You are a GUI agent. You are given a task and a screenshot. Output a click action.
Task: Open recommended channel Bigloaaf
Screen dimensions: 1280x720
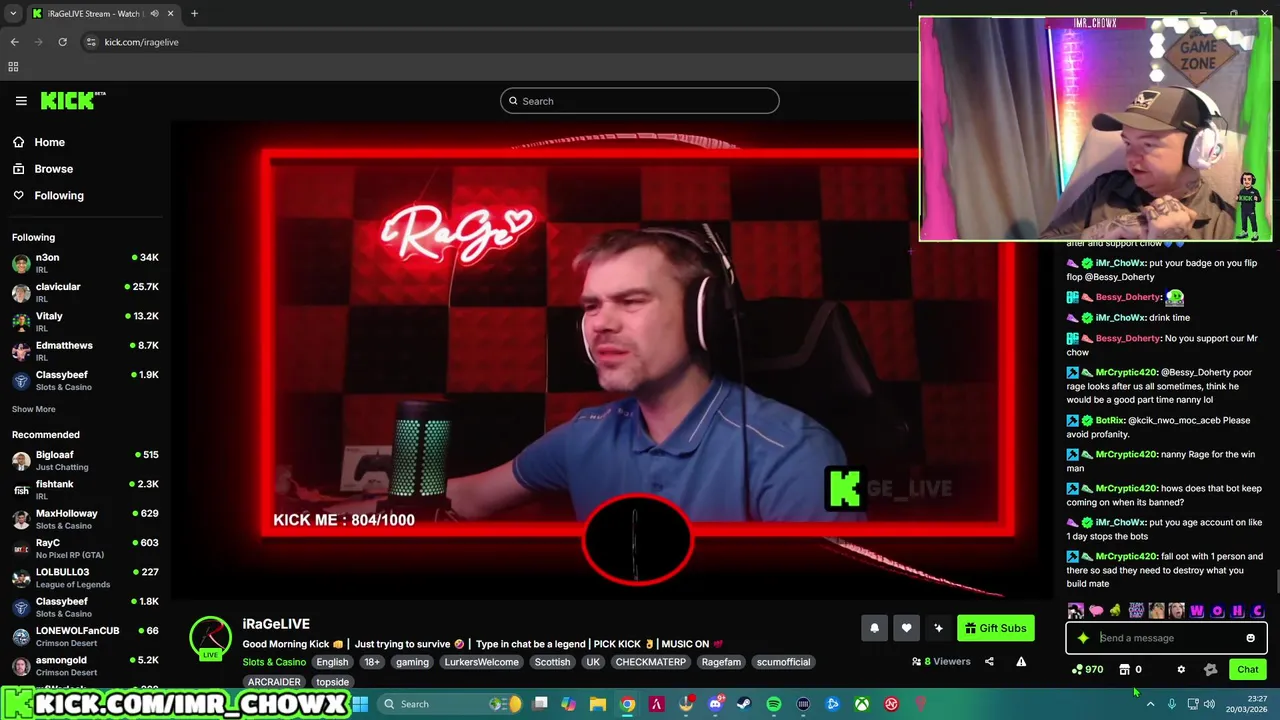pyautogui.click(x=85, y=460)
